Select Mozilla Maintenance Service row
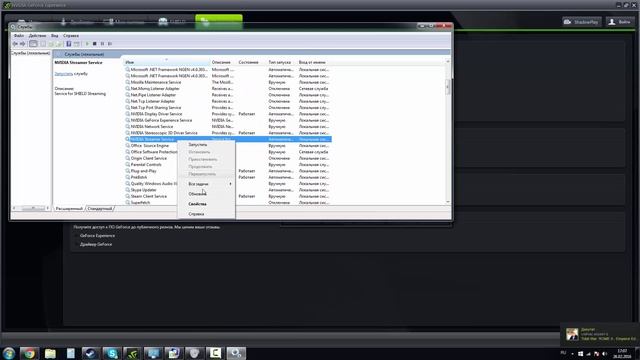Image resolution: width=640 pixels, height=360 pixels. tap(228, 82)
